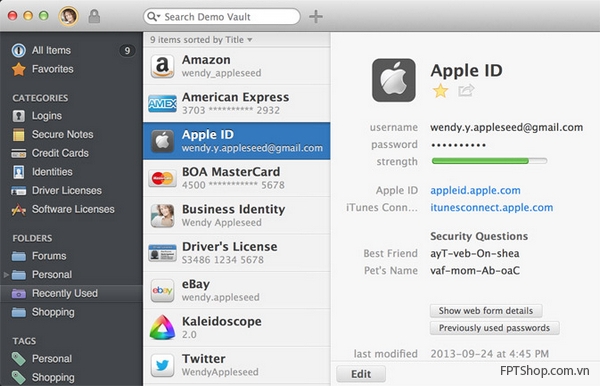This screenshot has height=386, width=600.
Task: Select the Shopping tag
Action: point(43,378)
